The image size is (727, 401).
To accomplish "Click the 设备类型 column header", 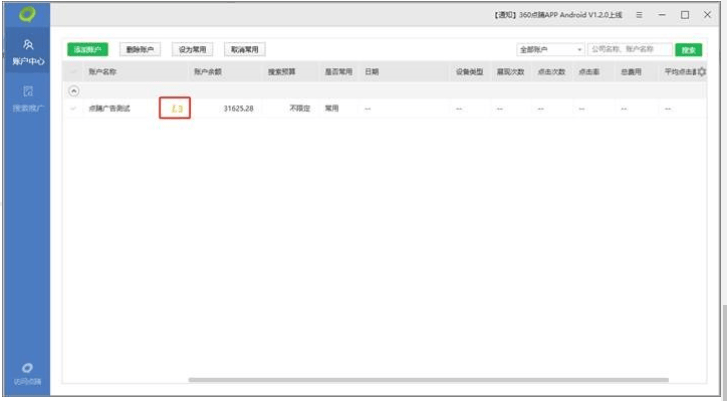I will [469, 72].
